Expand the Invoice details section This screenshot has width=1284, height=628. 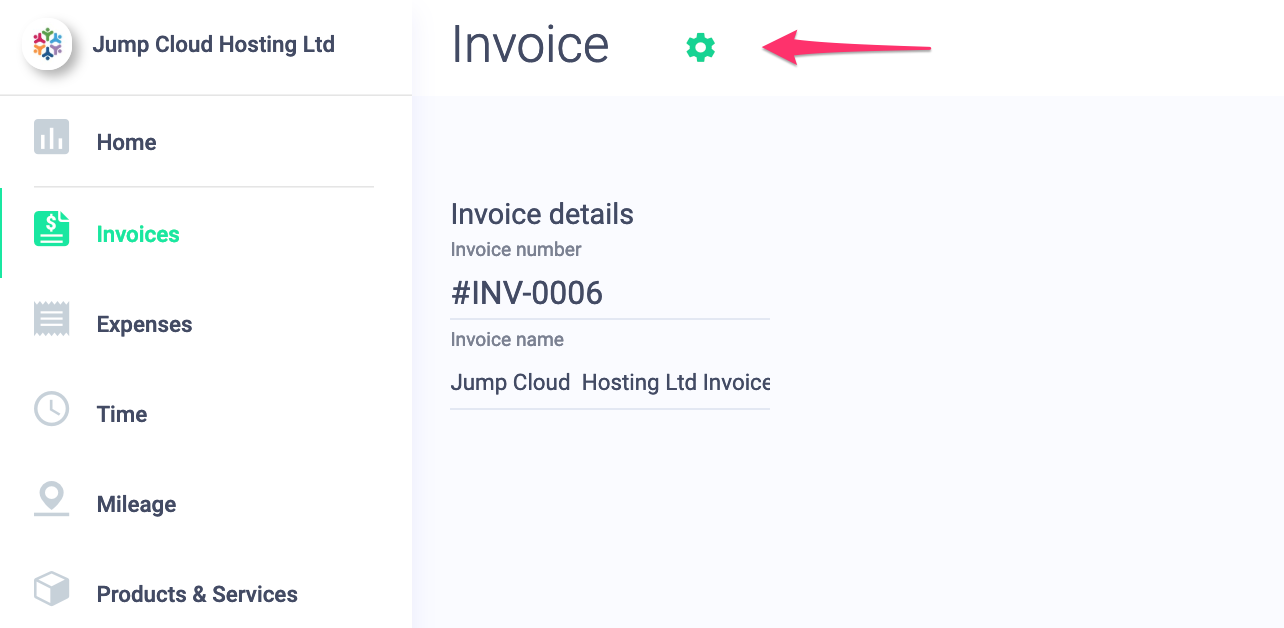(542, 214)
